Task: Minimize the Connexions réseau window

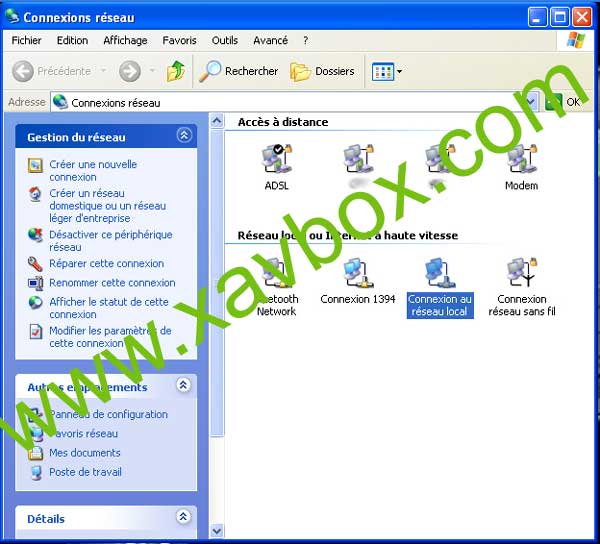Action: [537, 18]
